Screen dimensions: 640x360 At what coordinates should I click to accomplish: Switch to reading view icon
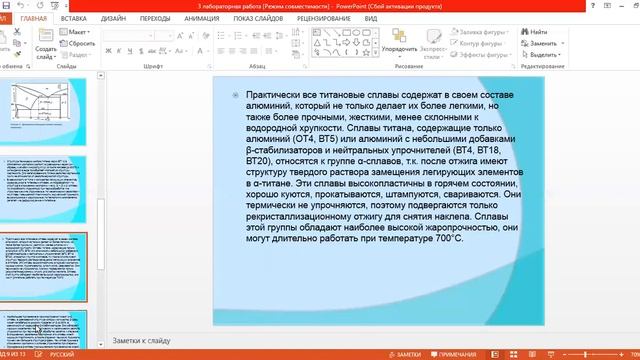coord(532,354)
